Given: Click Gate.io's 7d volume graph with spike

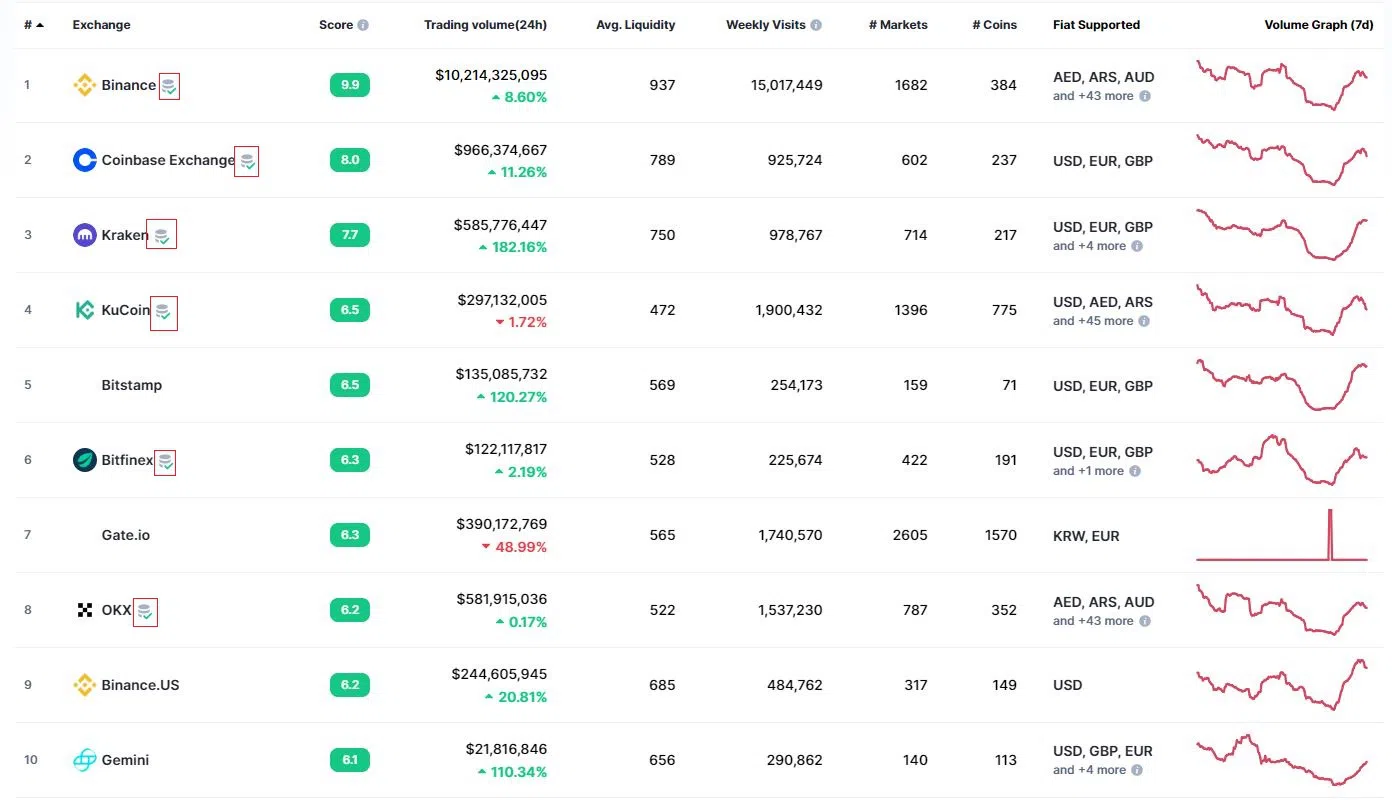Looking at the screenshot, I should coord(1282,535).
